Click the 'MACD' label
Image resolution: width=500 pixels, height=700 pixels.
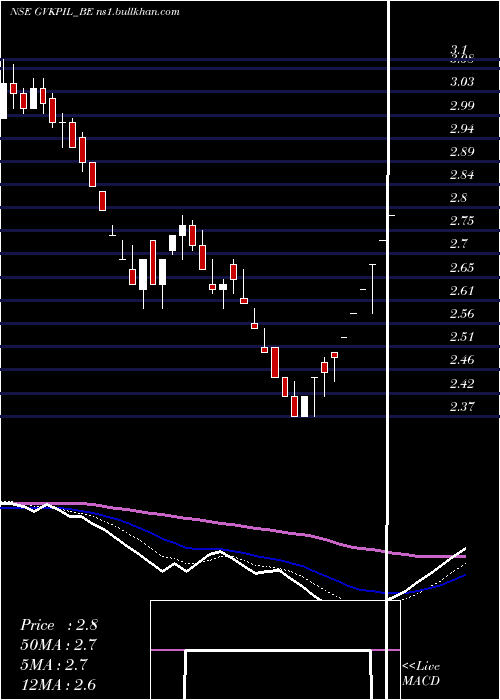pyautogui.click(x=421, y=681)
